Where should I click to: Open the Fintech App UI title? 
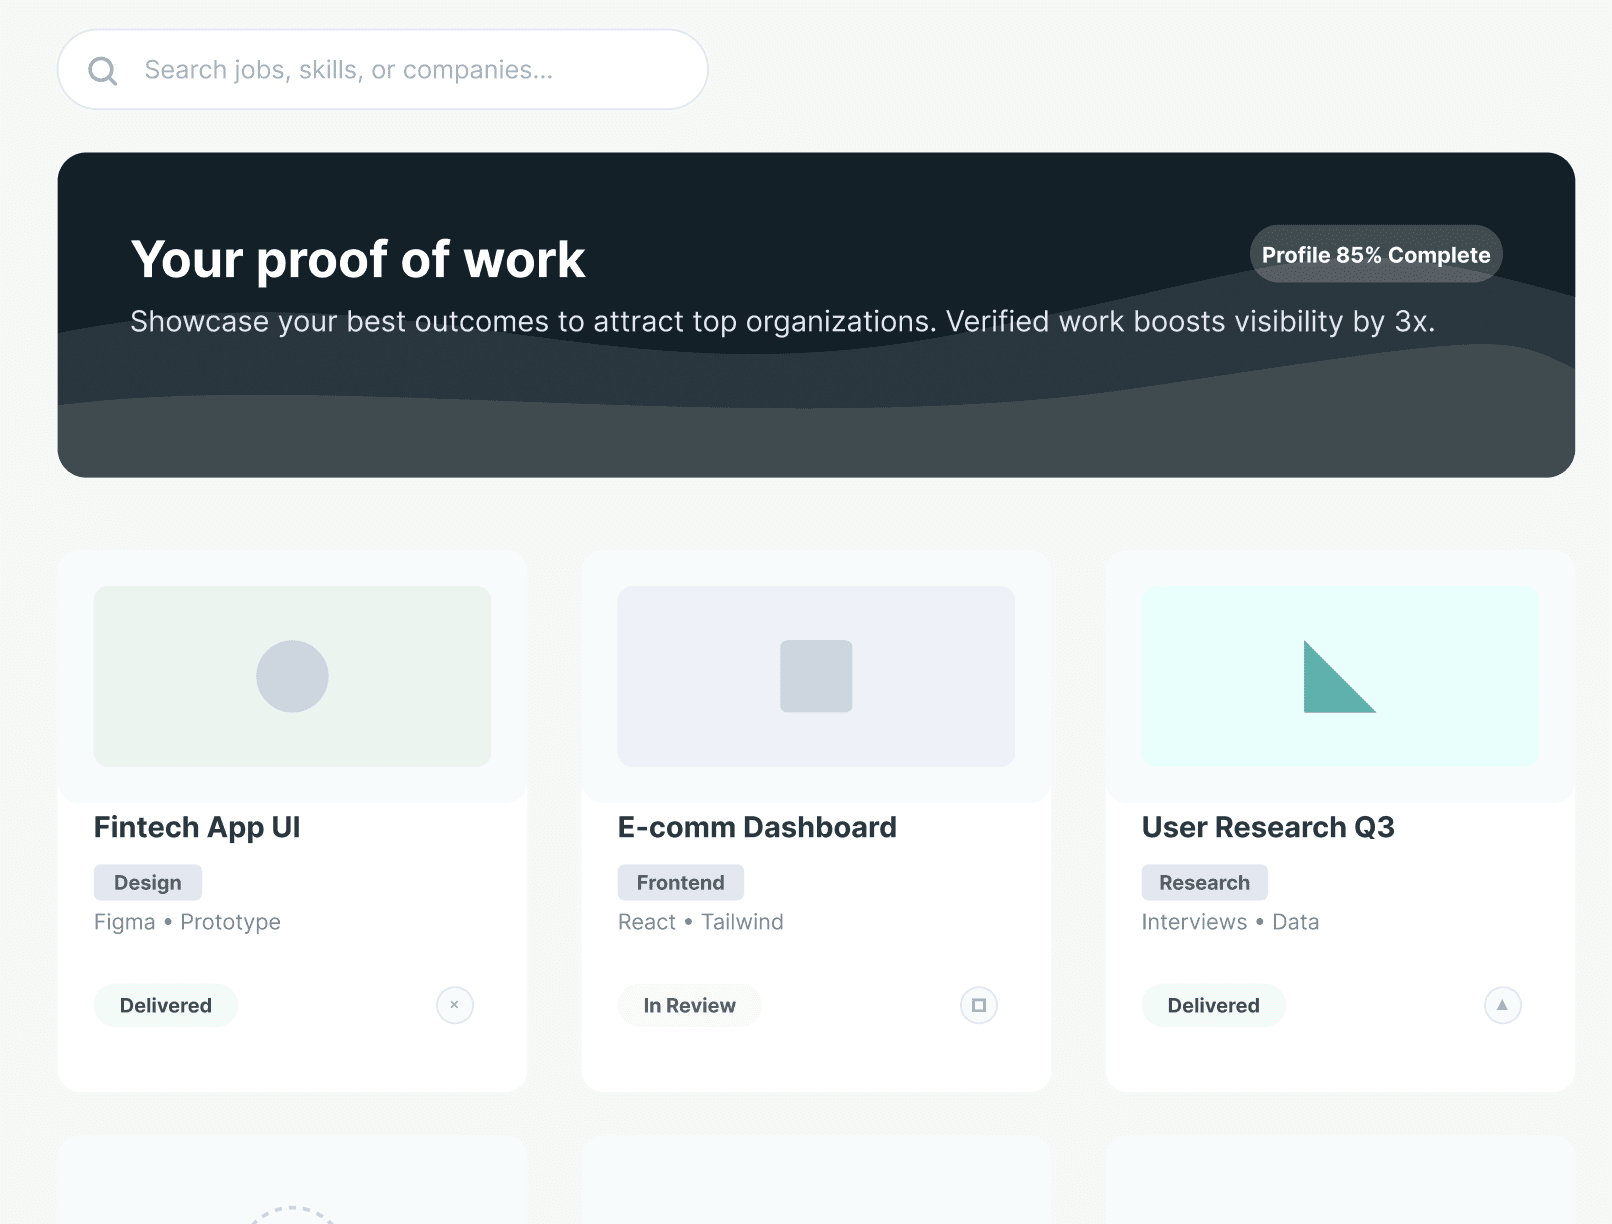197,827
